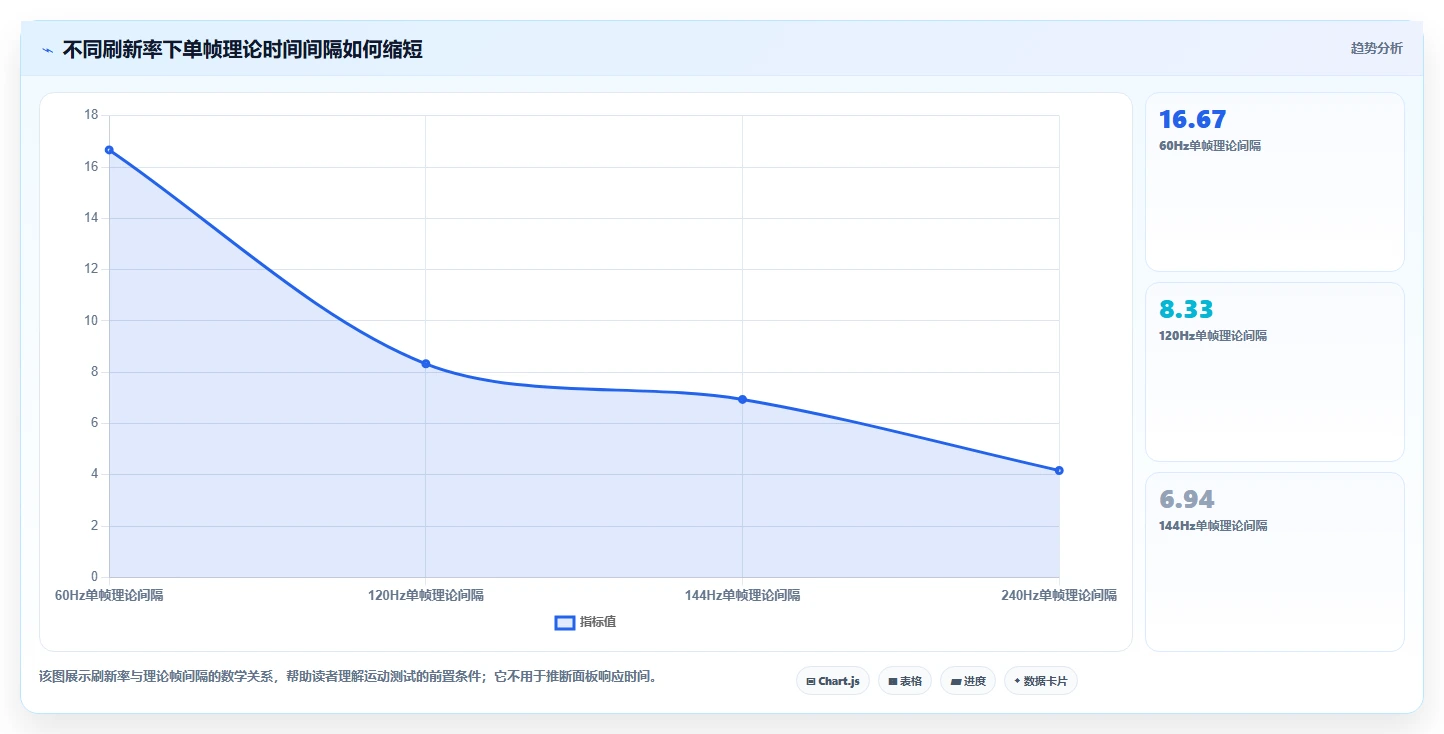Click the 144Hz单帧理论间隔 card label
1444x734 pixels.
[1213, 526]
